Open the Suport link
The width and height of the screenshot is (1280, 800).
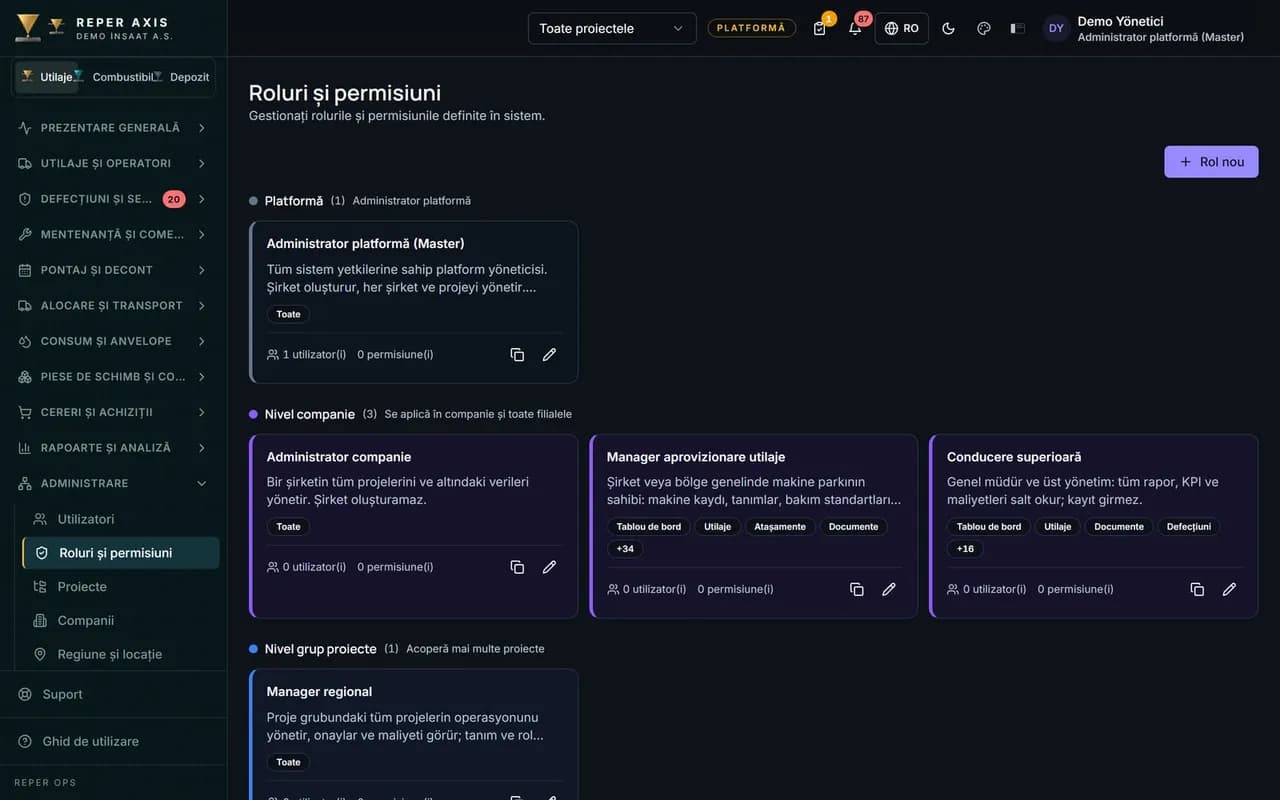(113, 694)
